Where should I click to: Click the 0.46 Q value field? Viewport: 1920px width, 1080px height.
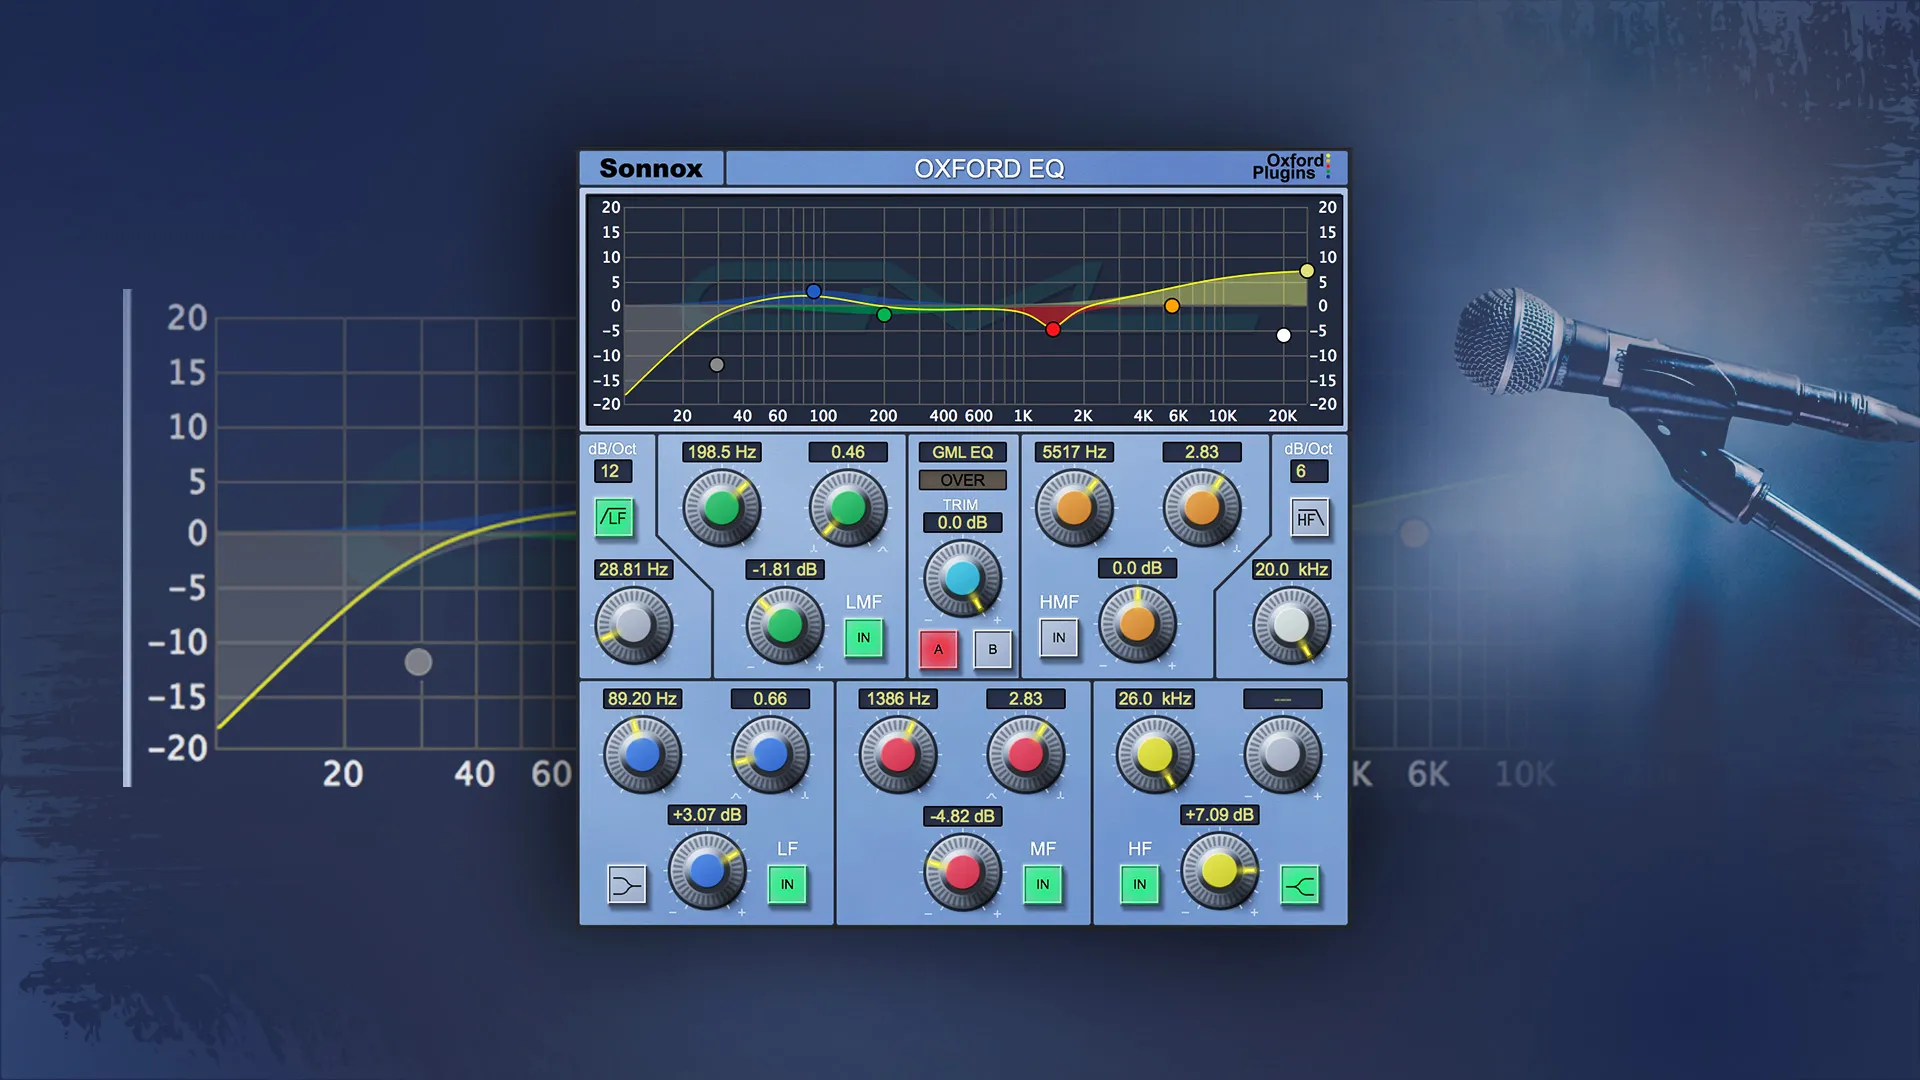point(848,453)
